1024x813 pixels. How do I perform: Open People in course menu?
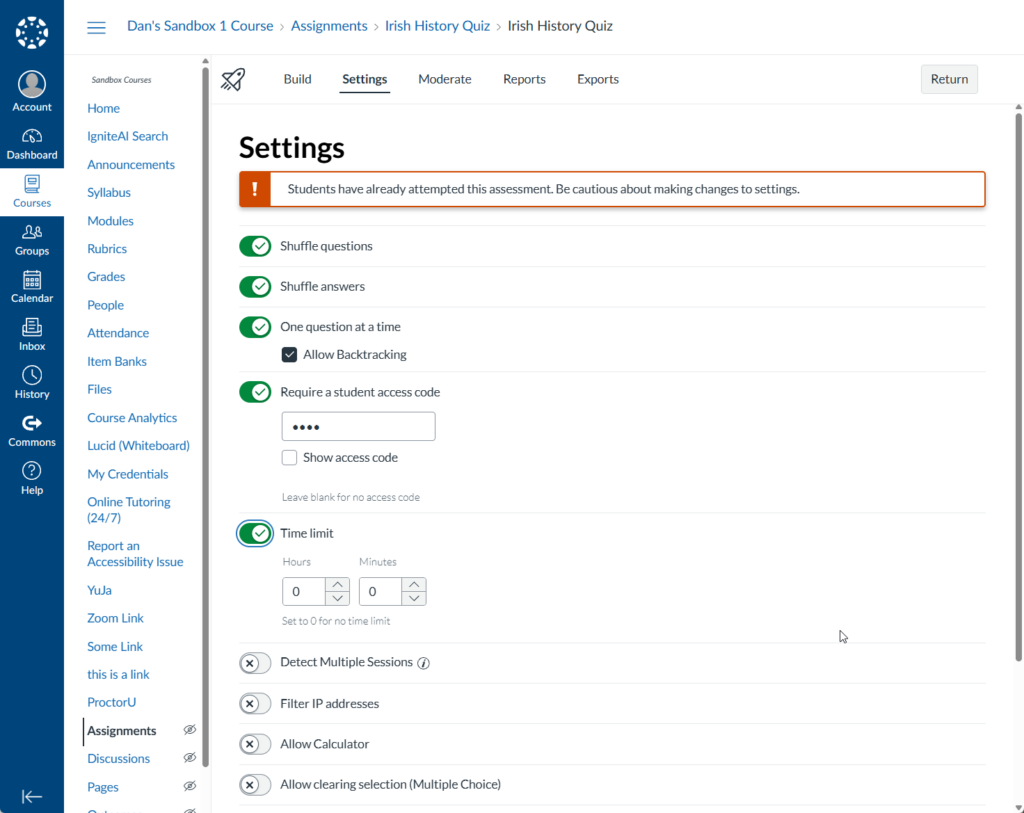point(105,305)
